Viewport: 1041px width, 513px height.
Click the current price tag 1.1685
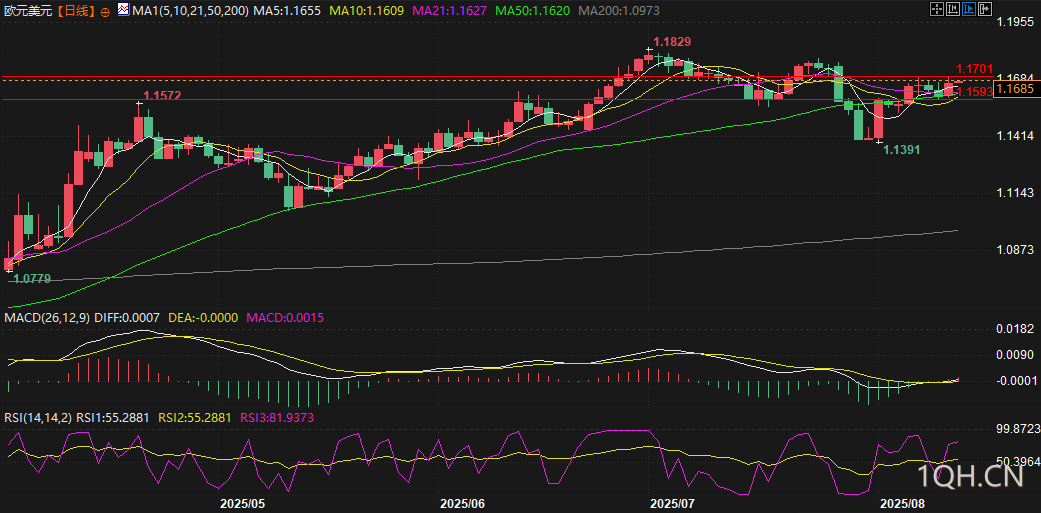pyautogui.click(x=1015, y=88)
